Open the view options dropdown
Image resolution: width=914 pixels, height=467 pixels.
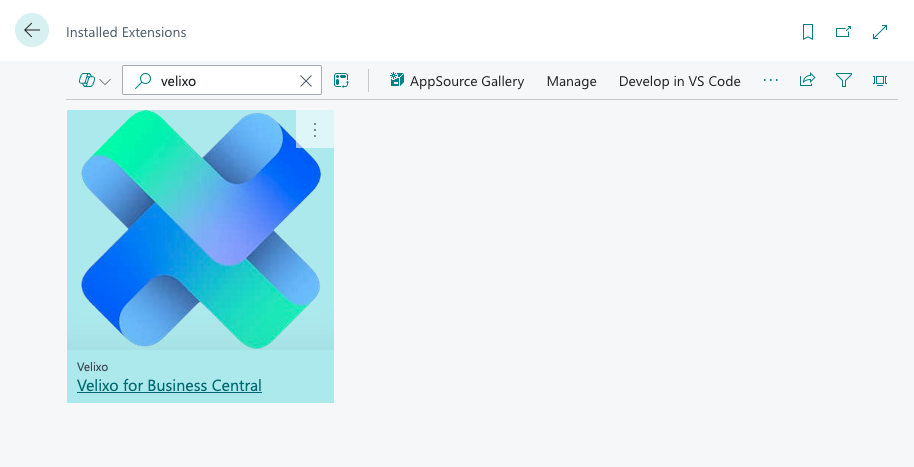point(94,81)
